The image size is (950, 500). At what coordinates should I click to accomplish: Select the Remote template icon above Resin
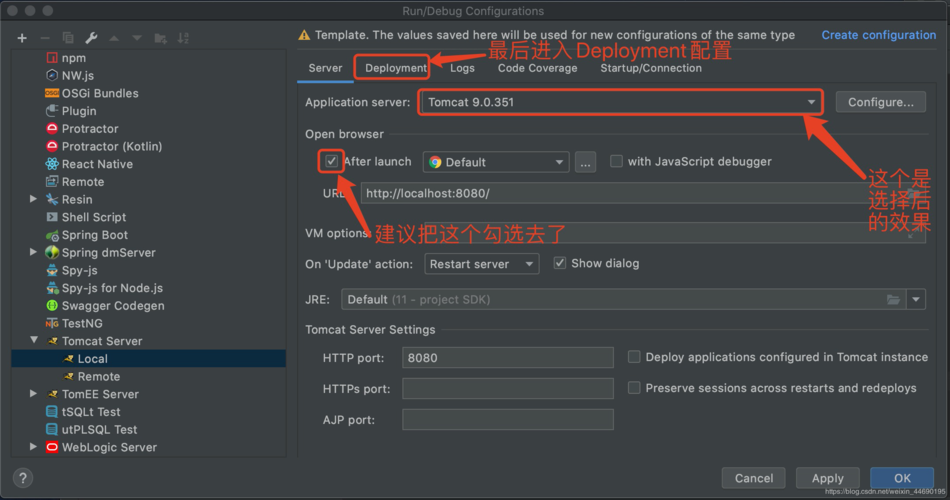52,181
